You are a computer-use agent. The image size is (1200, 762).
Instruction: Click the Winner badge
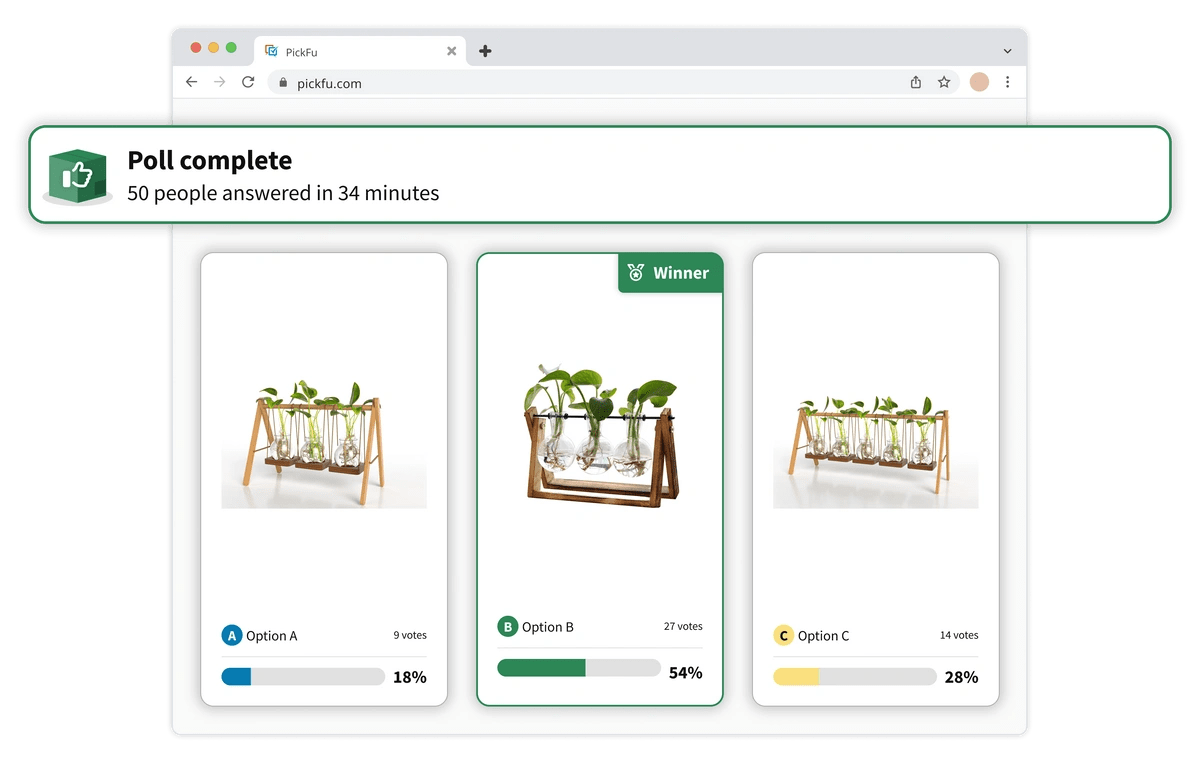[670, 273]
